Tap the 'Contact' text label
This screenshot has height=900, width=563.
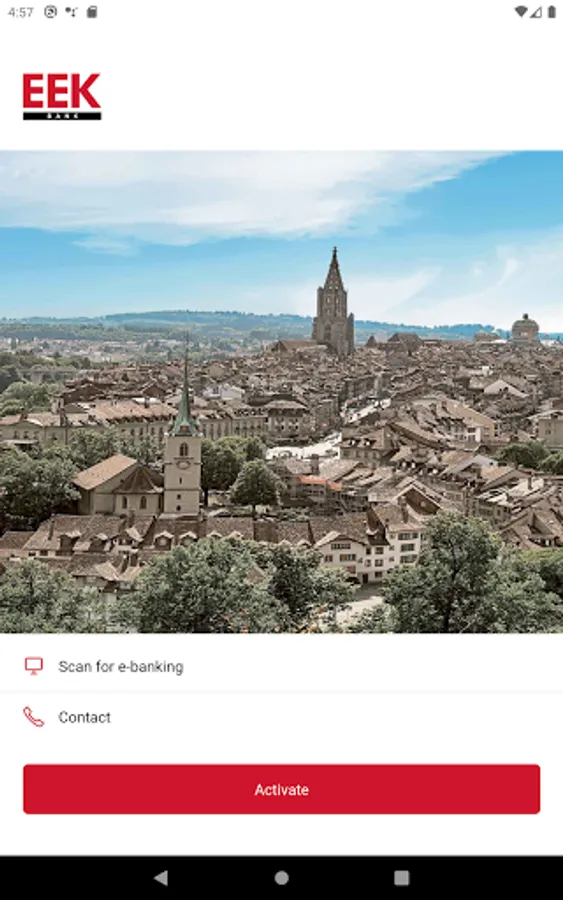point(84,717)
